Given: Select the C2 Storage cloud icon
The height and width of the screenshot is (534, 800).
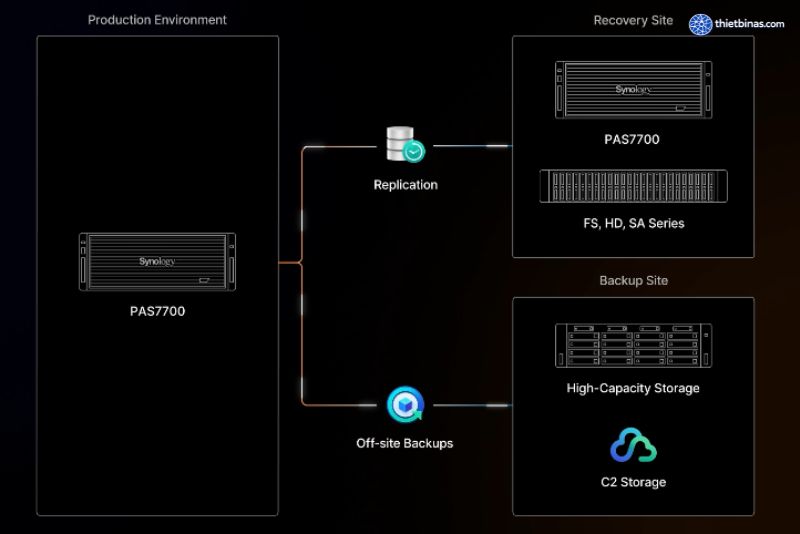Looking at the screenshot, I should [633, 445].
